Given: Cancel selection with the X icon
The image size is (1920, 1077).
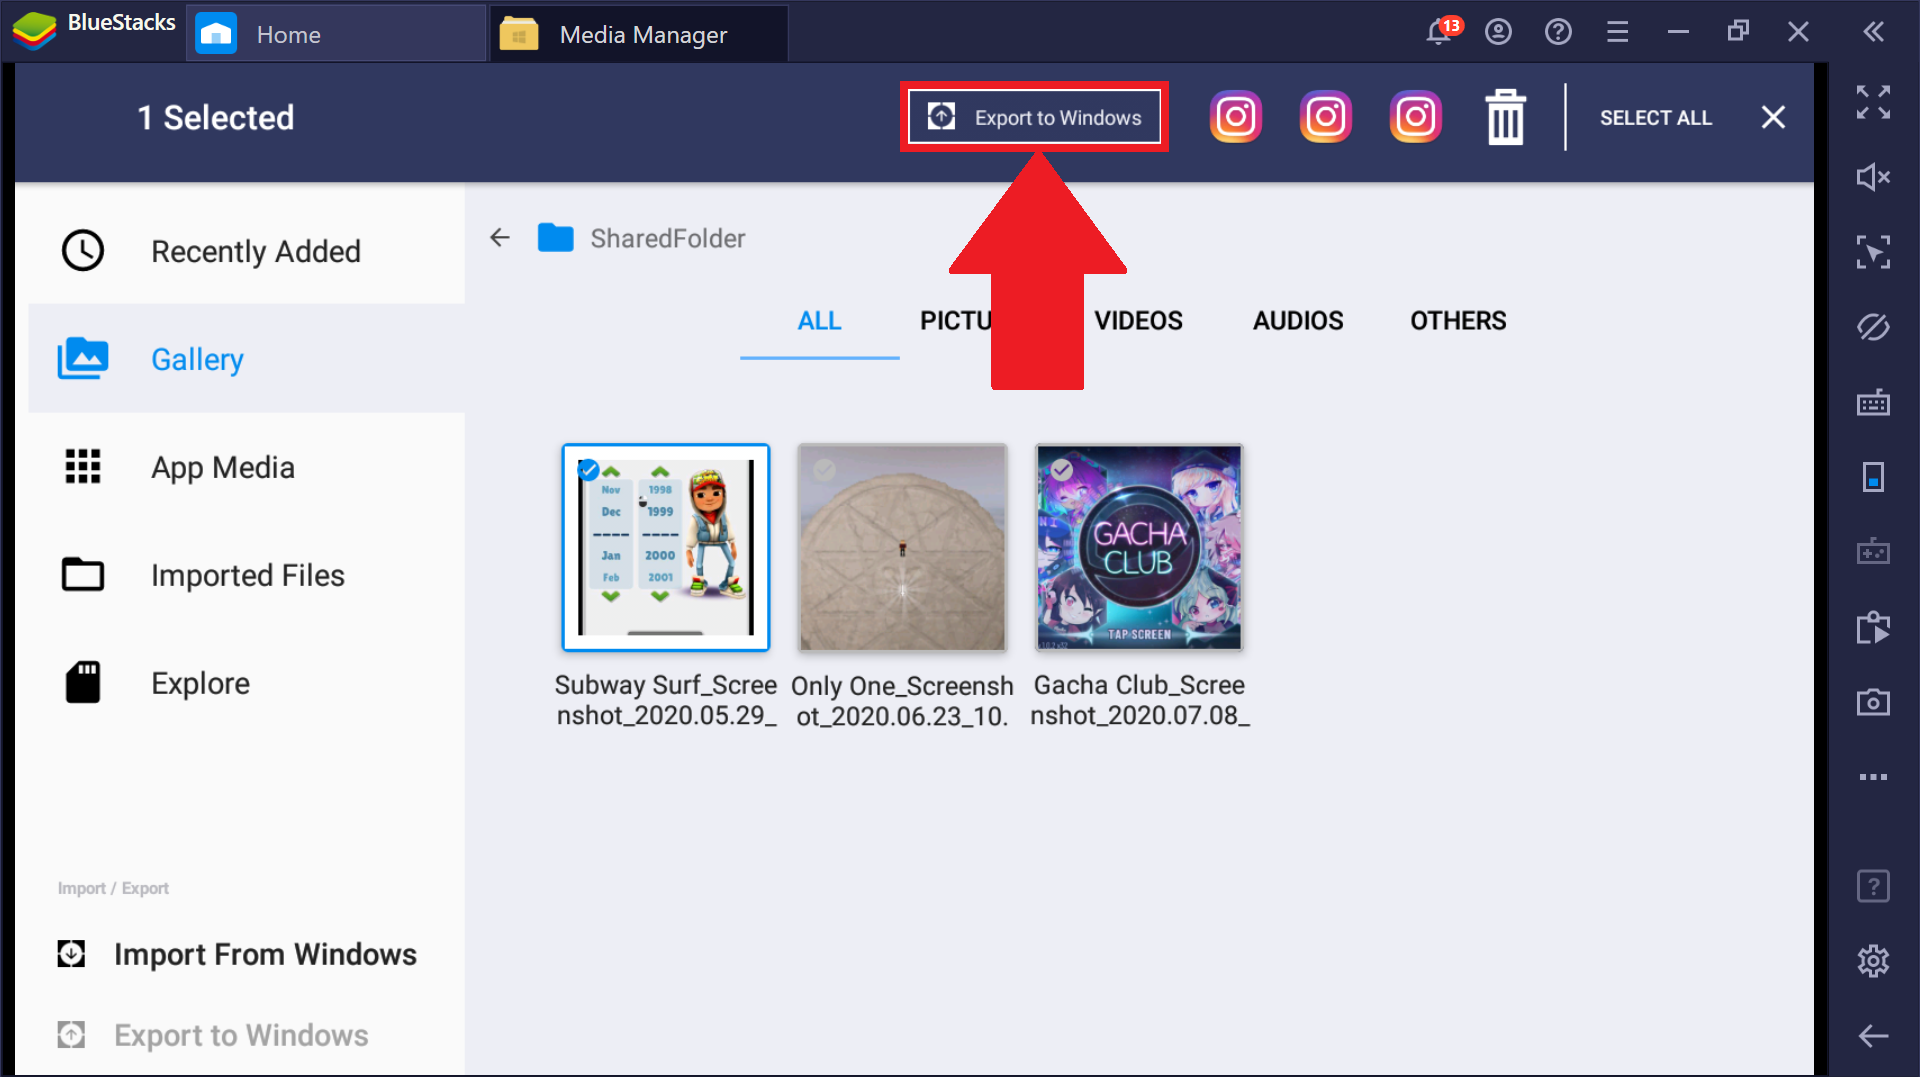Looking at the screenshot, I should (1773, 117).
